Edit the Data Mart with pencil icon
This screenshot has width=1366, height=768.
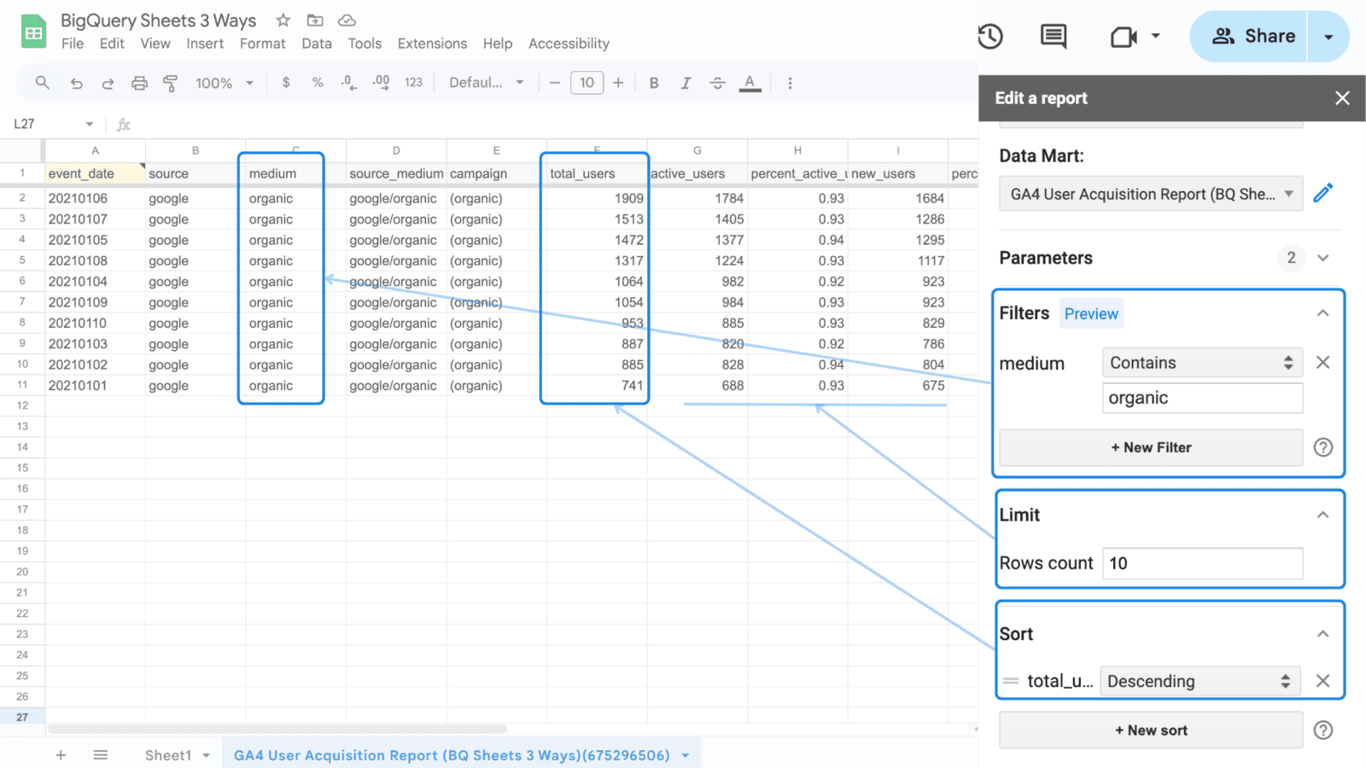click(1323, 193)
